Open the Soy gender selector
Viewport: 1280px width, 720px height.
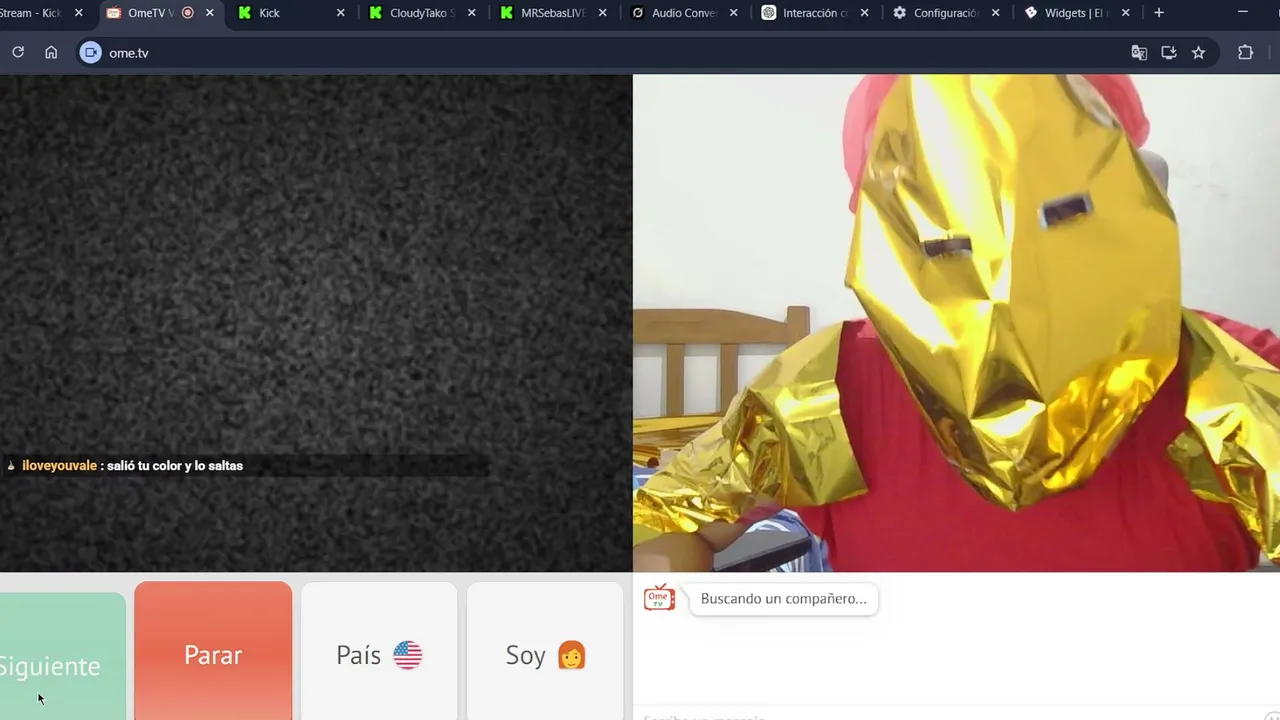[x=545, y=651]
